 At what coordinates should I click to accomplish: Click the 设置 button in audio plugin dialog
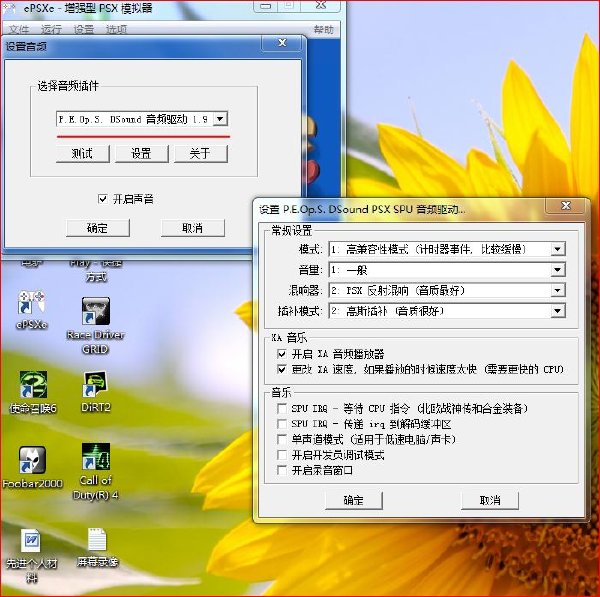point(142,154)
